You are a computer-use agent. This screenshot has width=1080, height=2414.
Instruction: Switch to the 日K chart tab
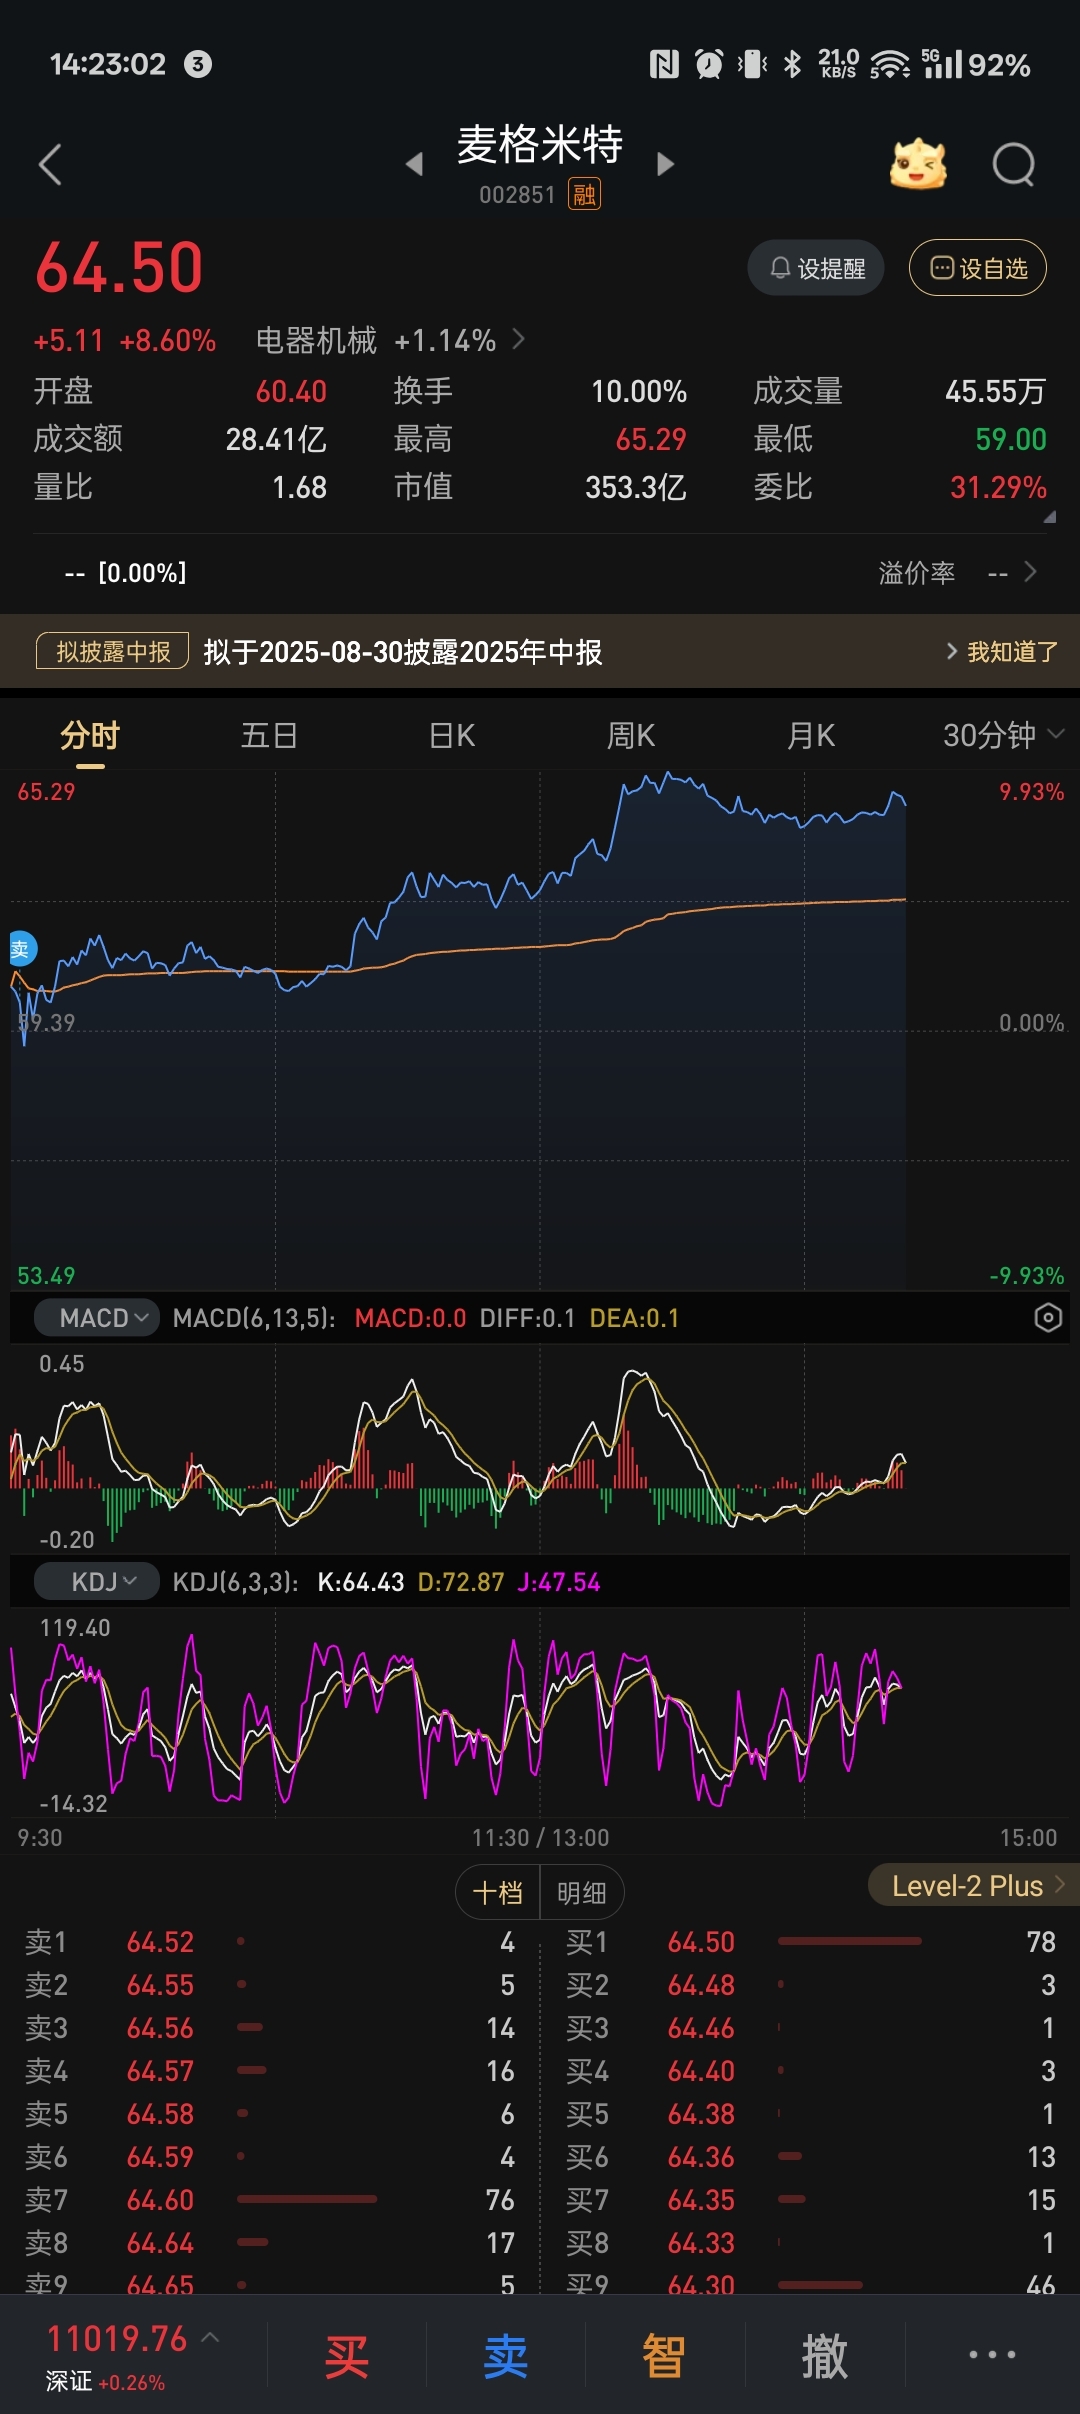click(x=452, y=736)
